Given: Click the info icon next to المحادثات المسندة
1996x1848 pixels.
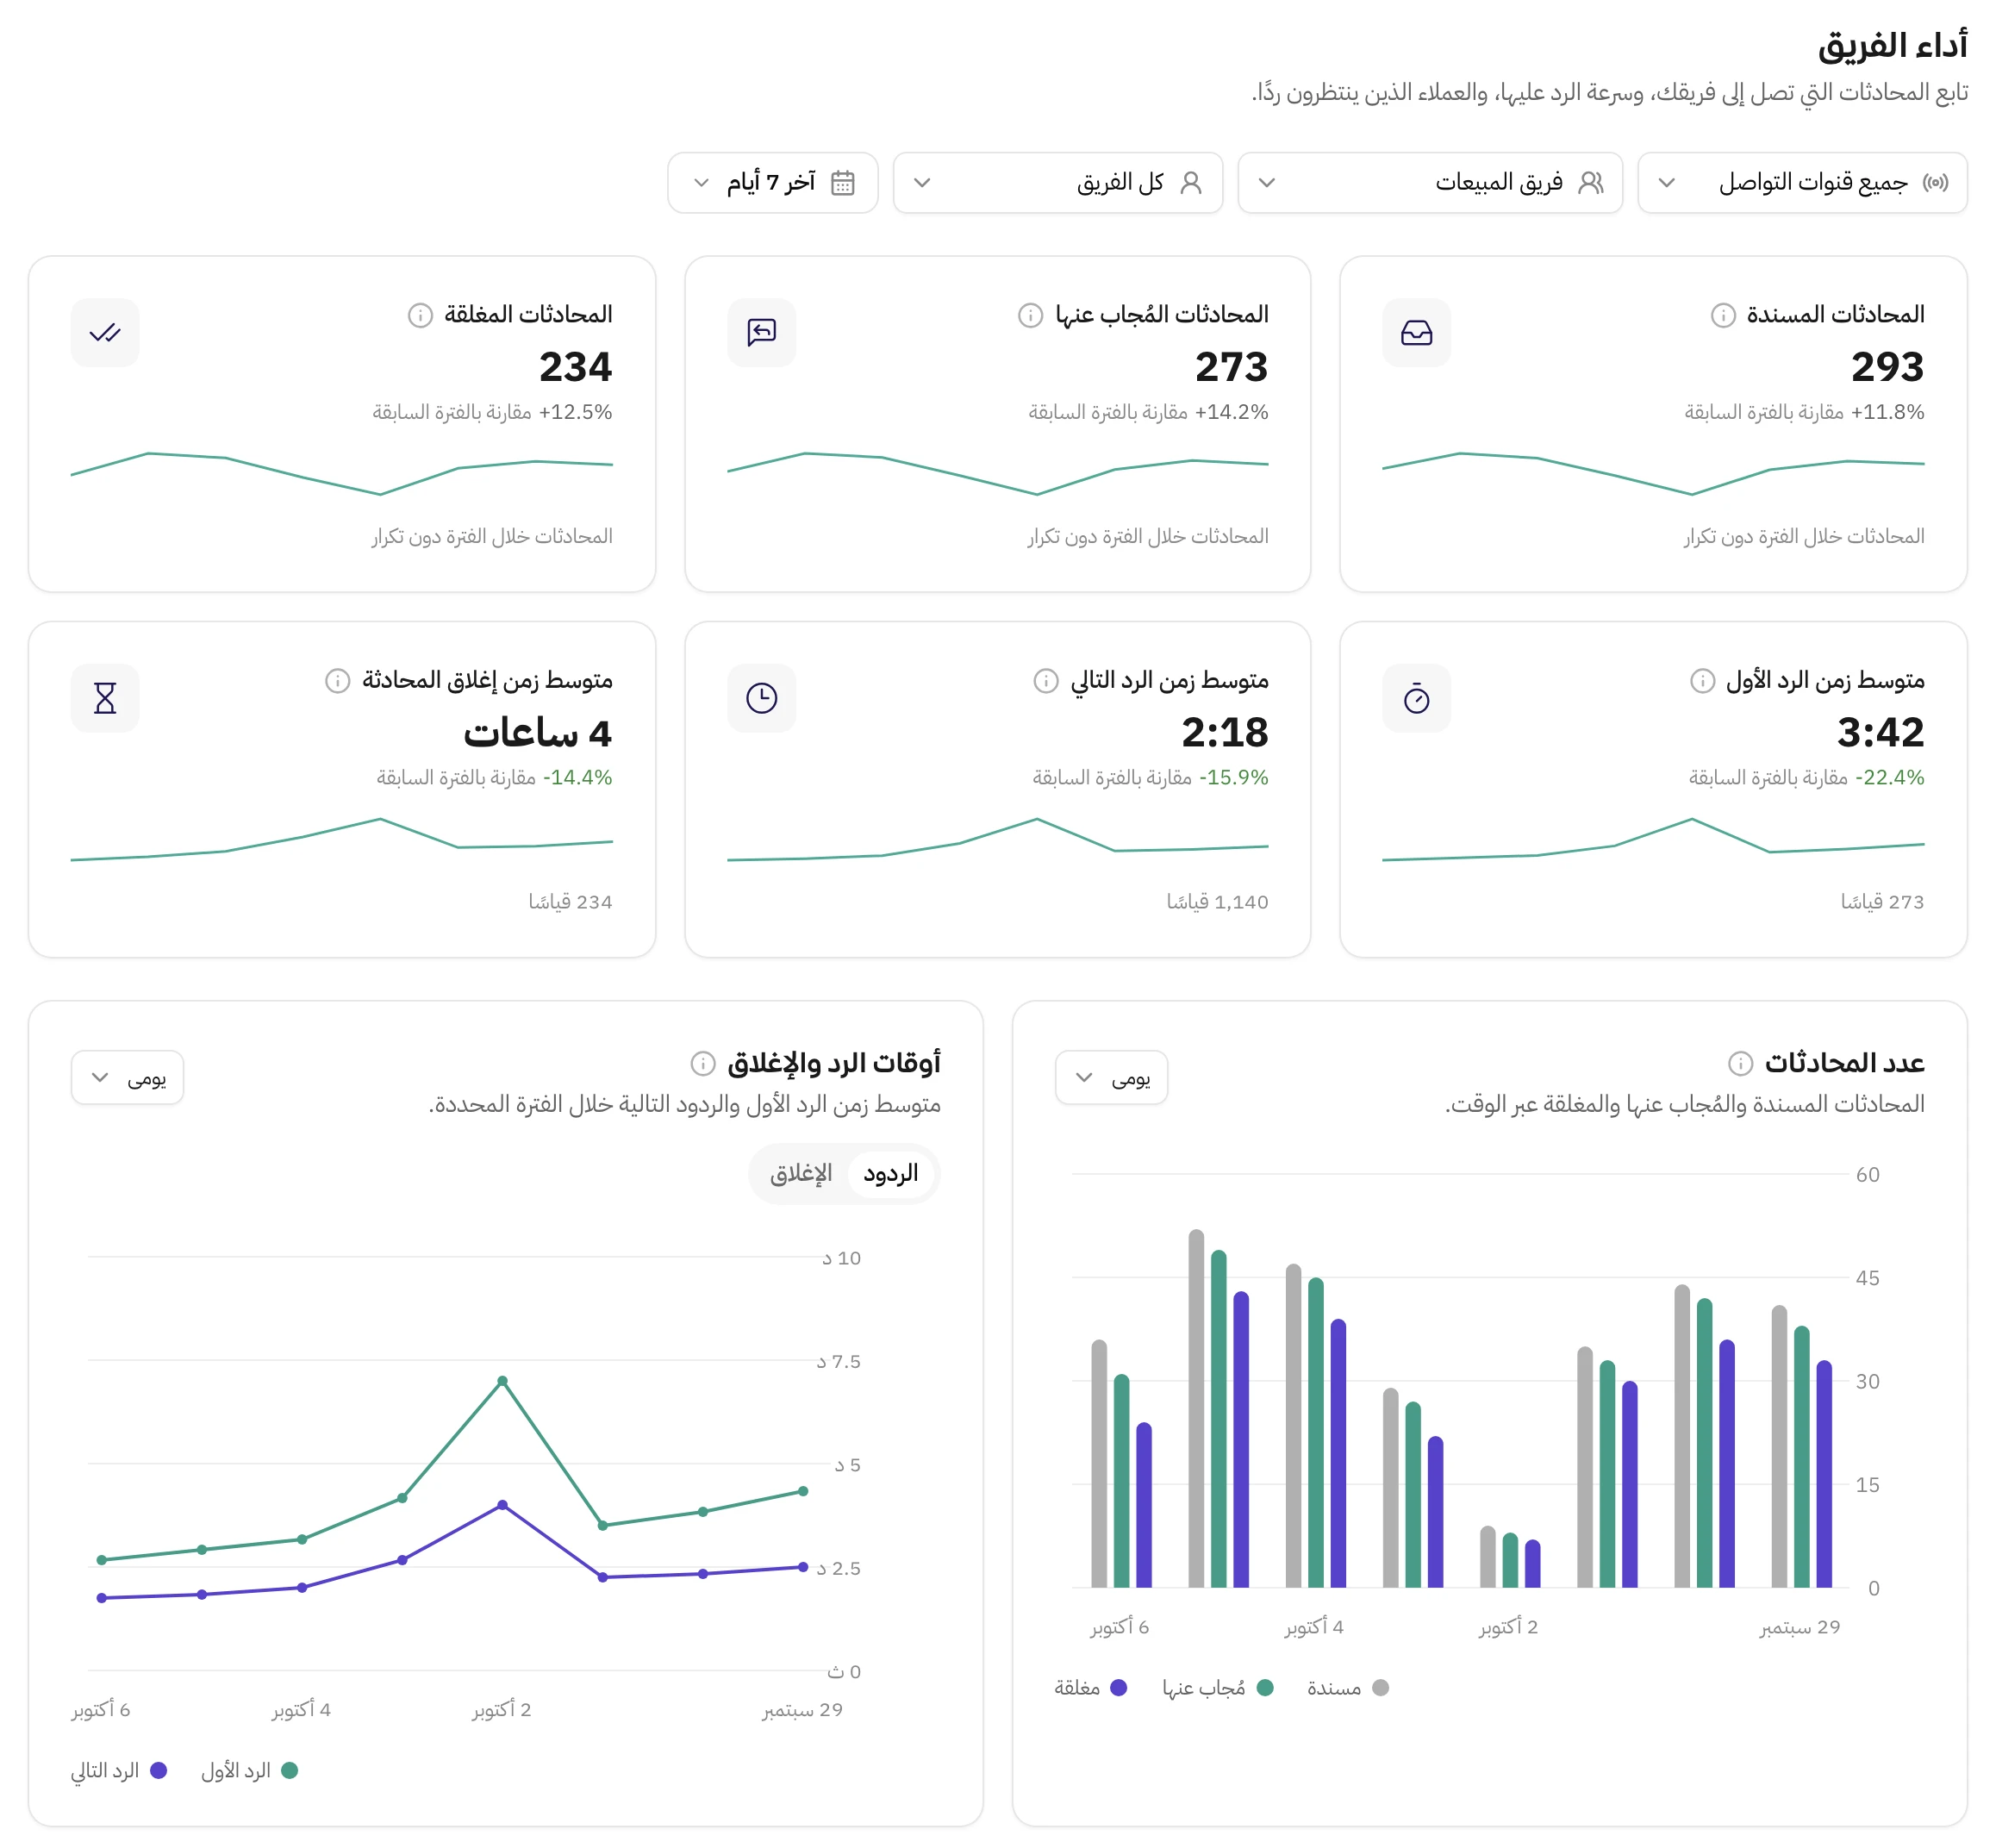Looking at the screenshot, I should pos(1722,315).
